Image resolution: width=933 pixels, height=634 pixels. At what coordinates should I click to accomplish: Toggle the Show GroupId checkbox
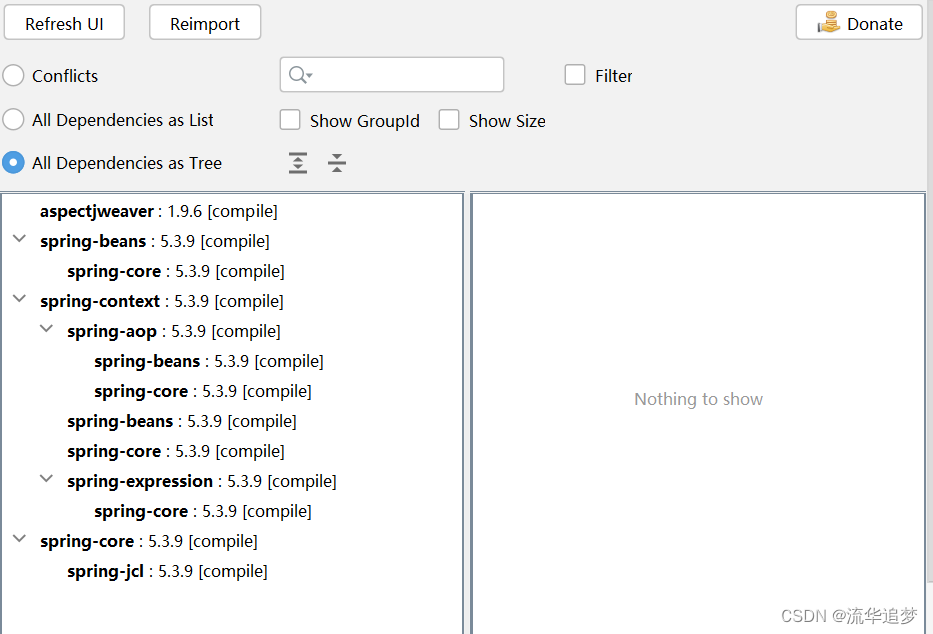(x=290, y=120)
